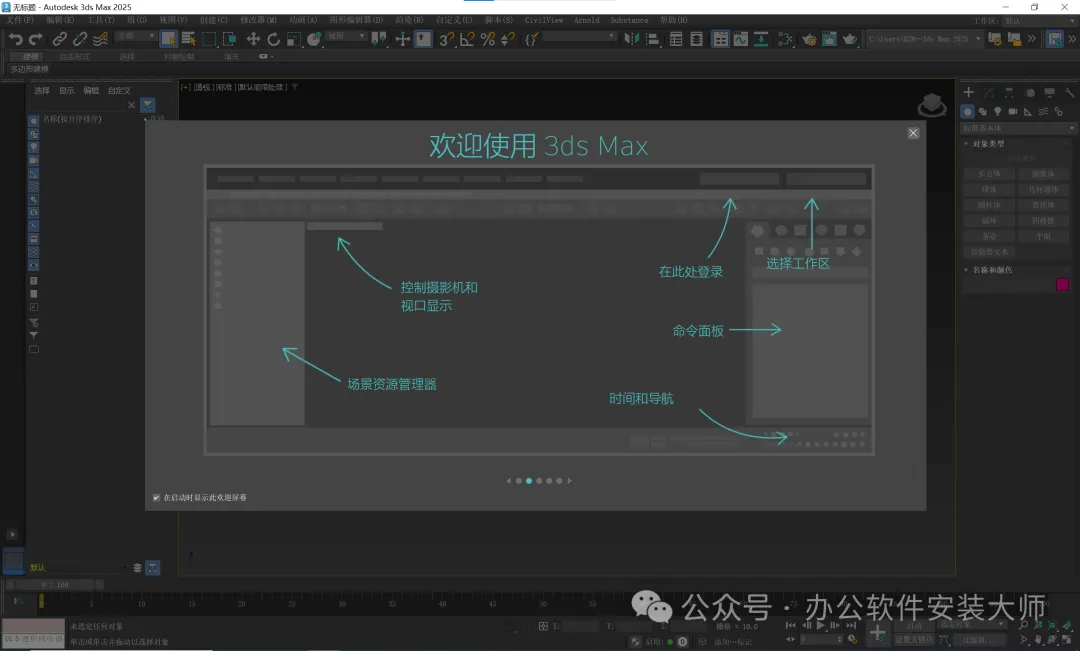This screenshot has width=1080, height=651.
Task: Click the 茶壶 teapot create button
Action: point(989,236)
